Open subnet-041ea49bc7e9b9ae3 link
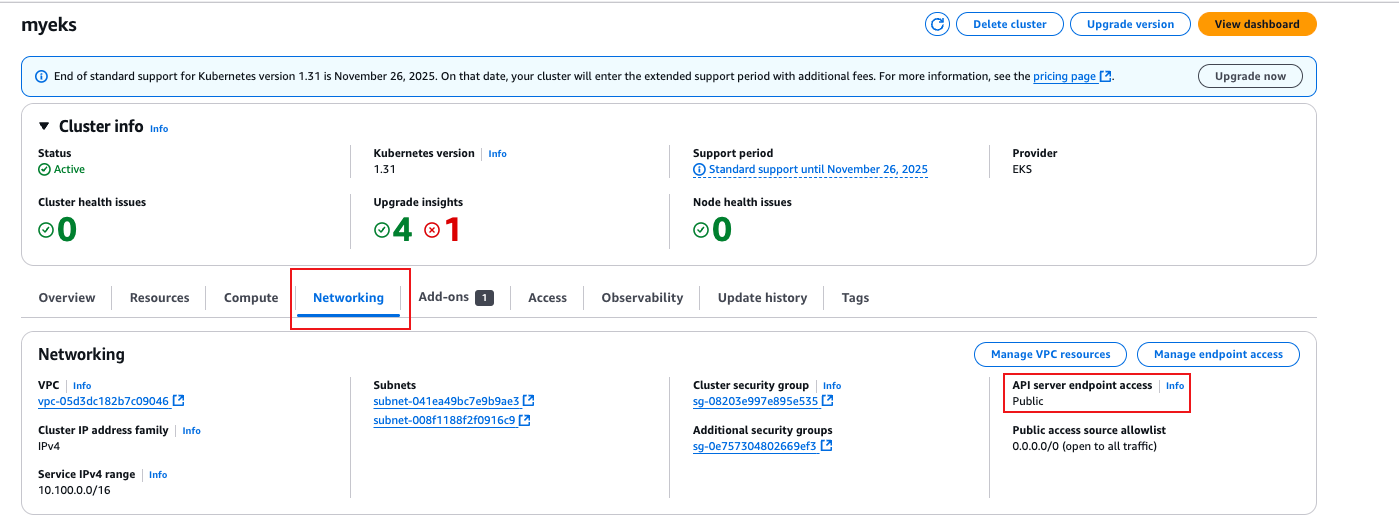The width and height of the screenshot is (1399, 521). 446,401
